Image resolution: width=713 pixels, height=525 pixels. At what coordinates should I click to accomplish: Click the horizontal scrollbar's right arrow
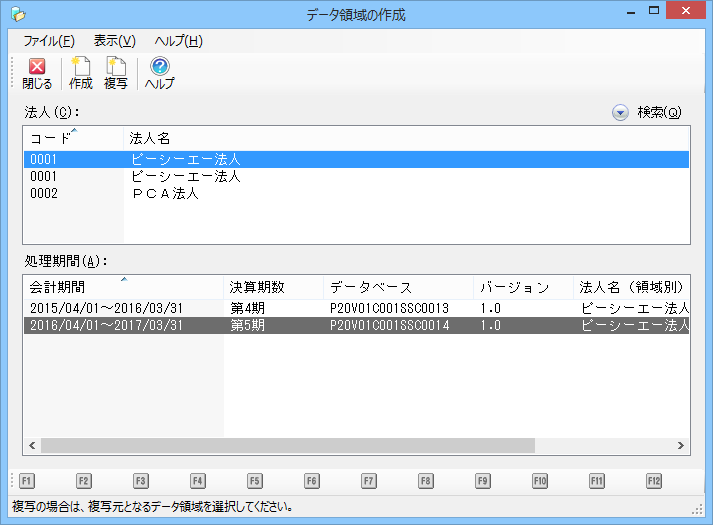click(681, 445)
